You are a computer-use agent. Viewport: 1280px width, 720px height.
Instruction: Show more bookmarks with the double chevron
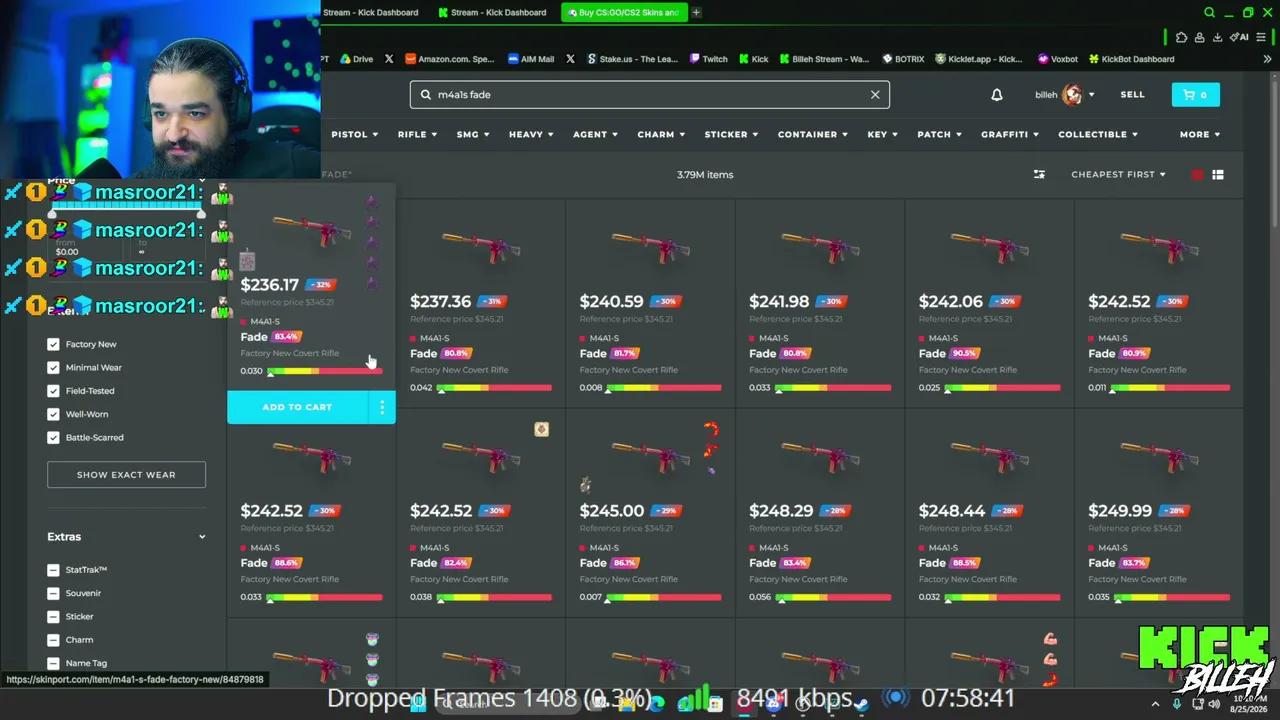1267,59
